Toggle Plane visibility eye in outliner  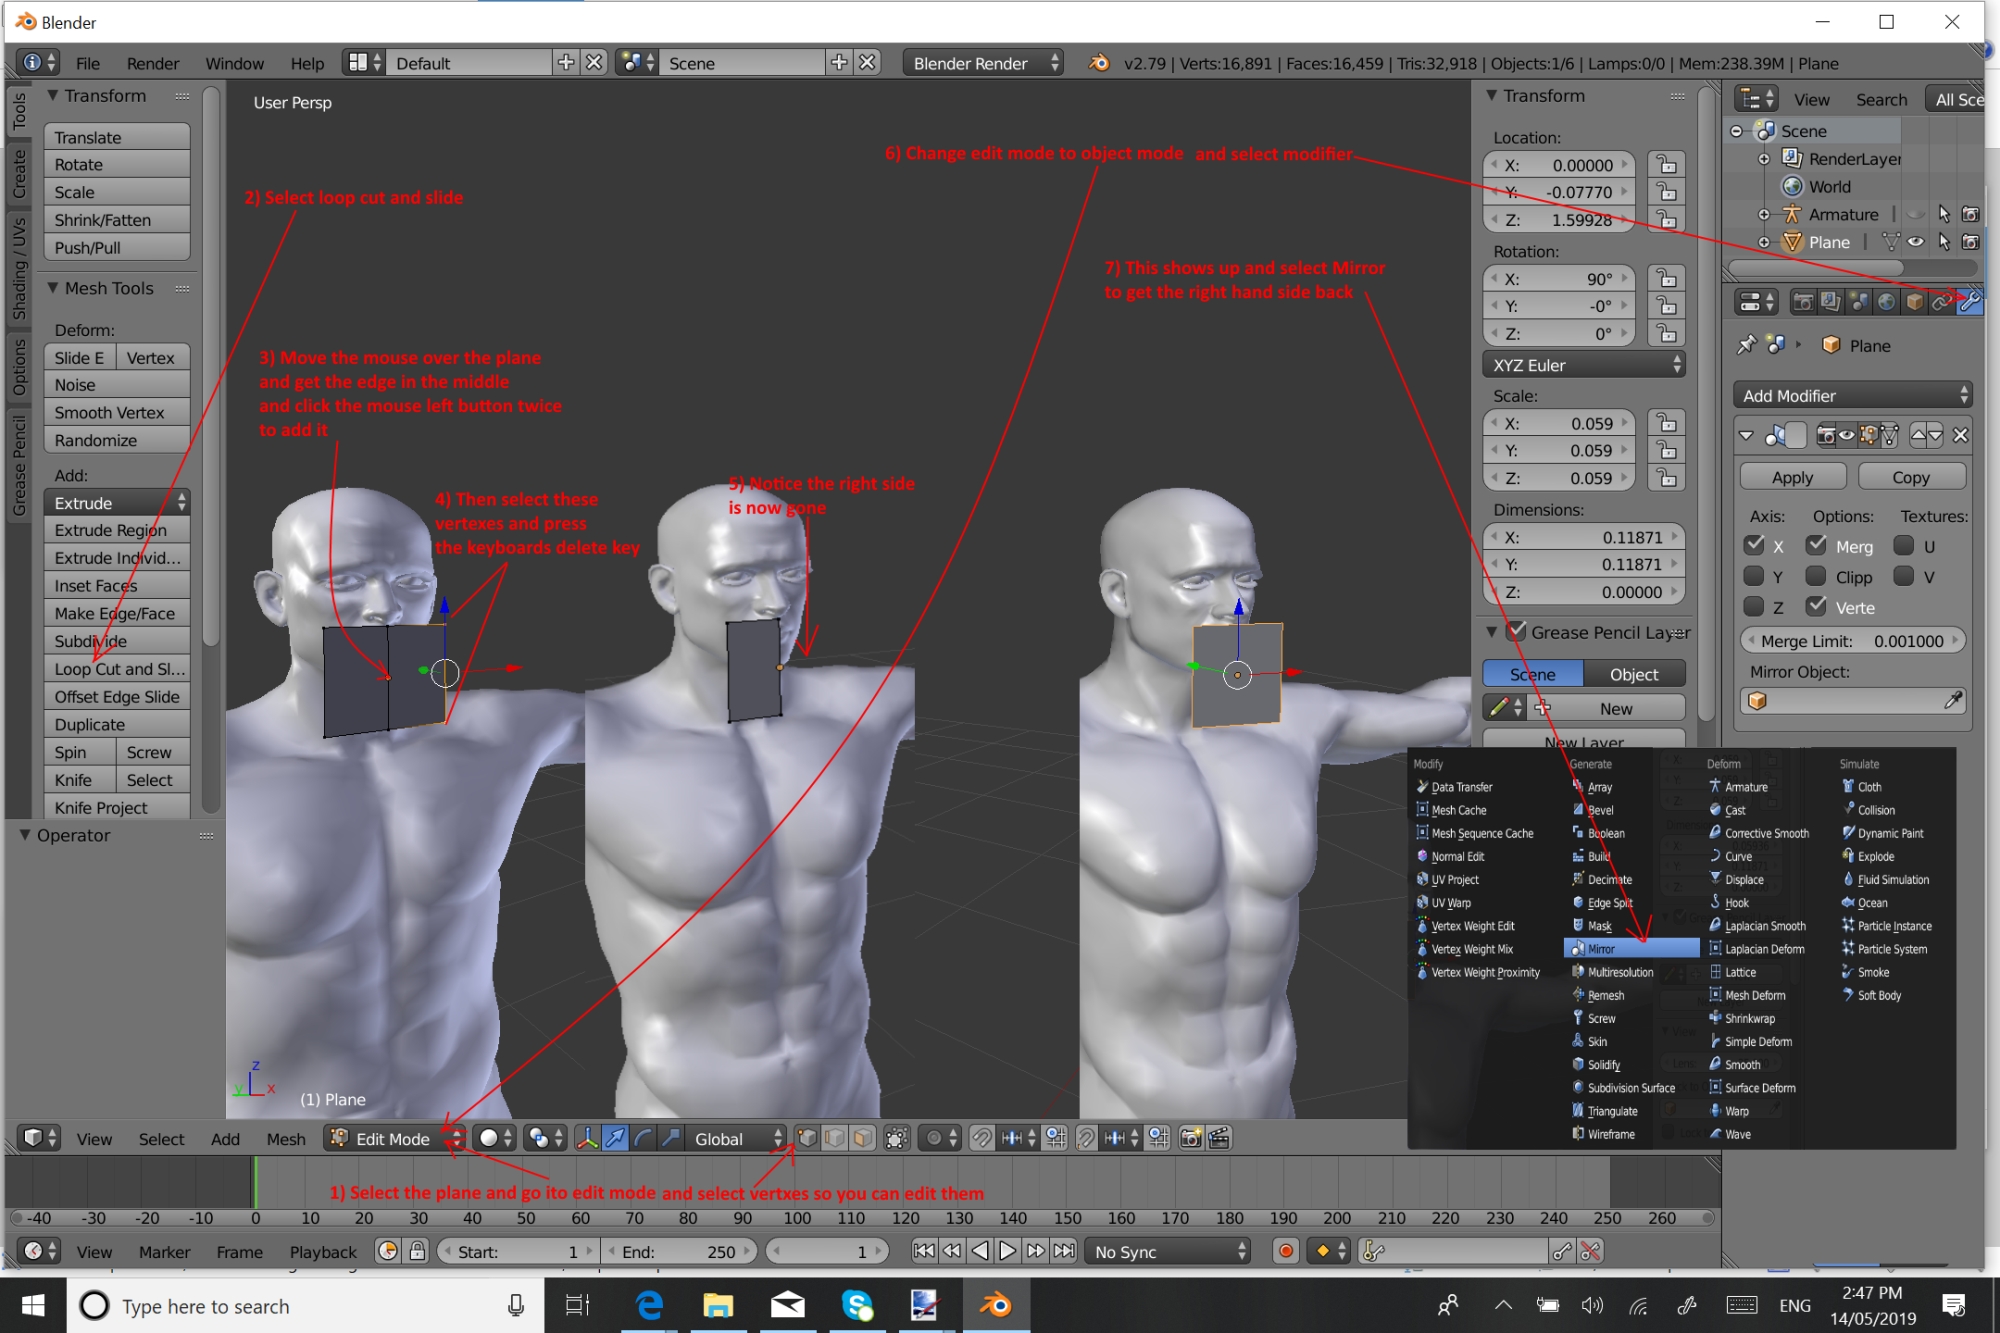(1916, 242)
